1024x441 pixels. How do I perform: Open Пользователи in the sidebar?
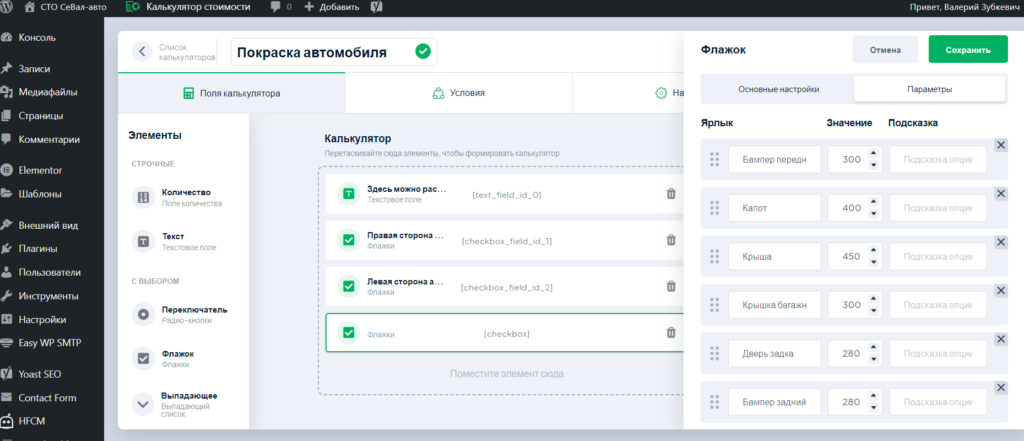[52, 272]
